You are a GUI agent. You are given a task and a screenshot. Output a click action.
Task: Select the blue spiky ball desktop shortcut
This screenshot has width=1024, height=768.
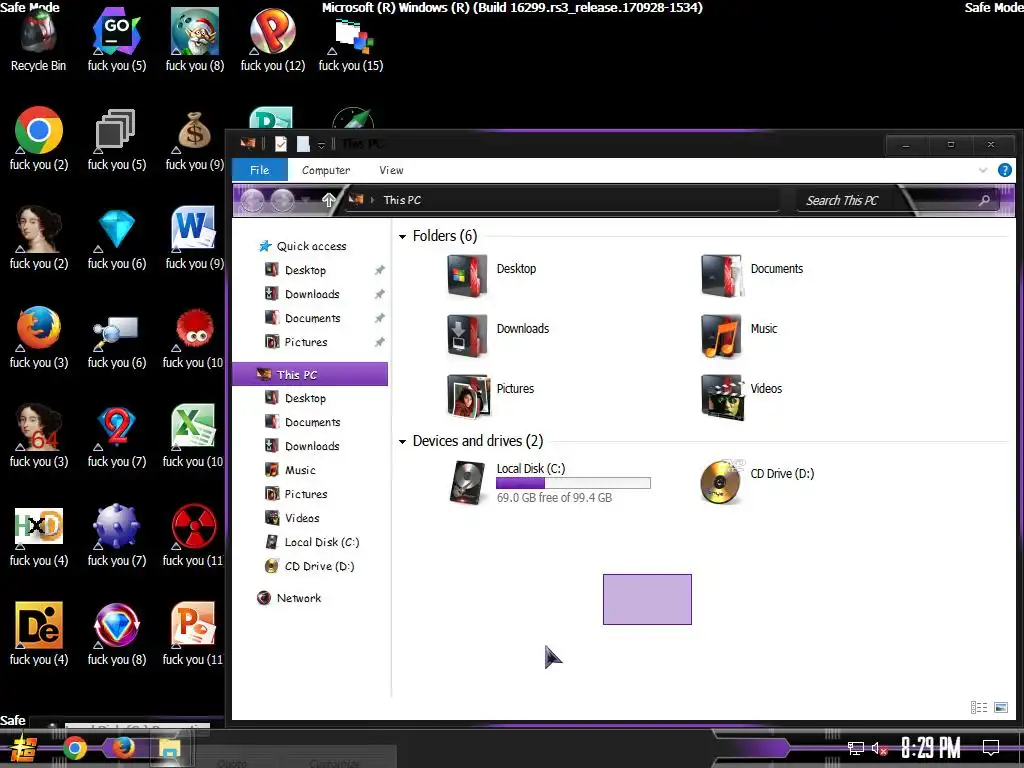point(116,536)
